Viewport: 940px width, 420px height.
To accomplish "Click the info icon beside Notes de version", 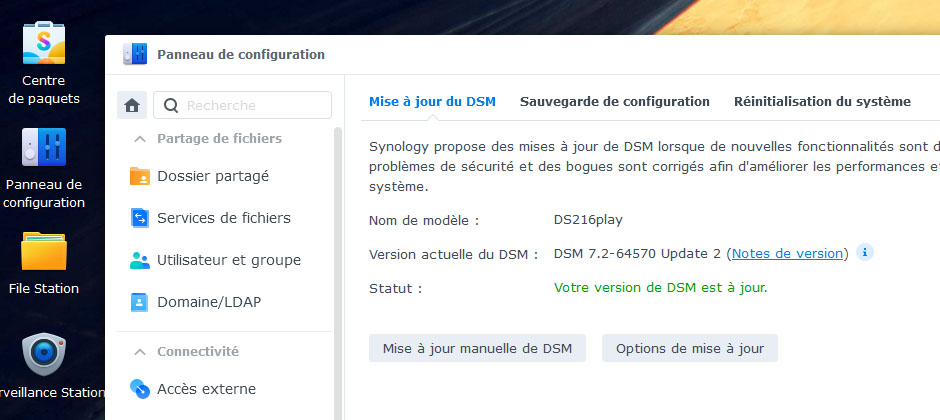I will click(x=864, y=252).
